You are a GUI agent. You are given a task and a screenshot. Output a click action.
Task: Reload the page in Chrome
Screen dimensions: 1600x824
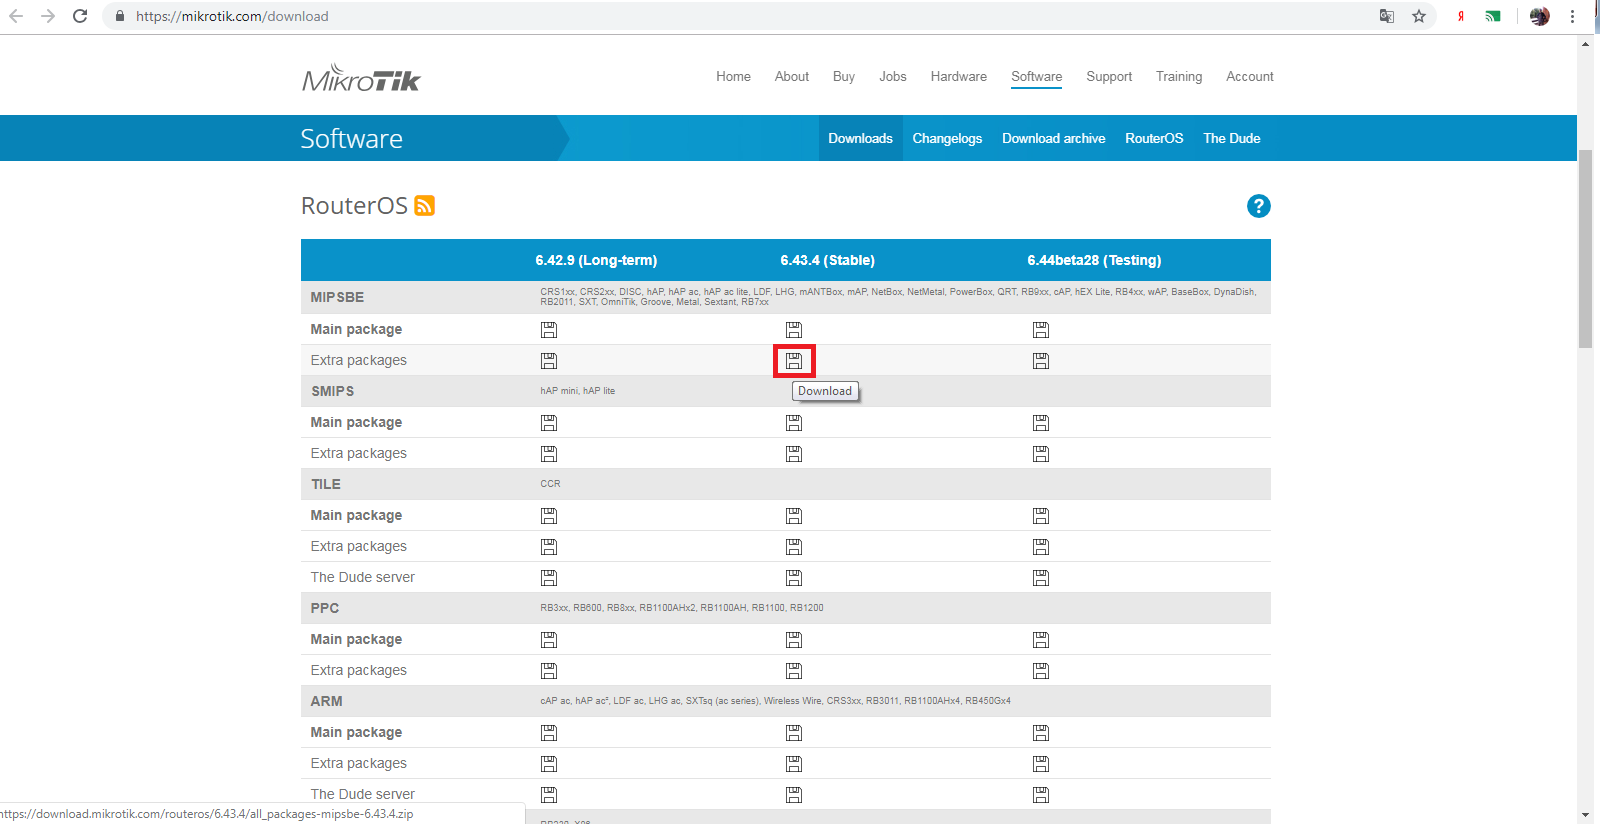click(80, 16)
